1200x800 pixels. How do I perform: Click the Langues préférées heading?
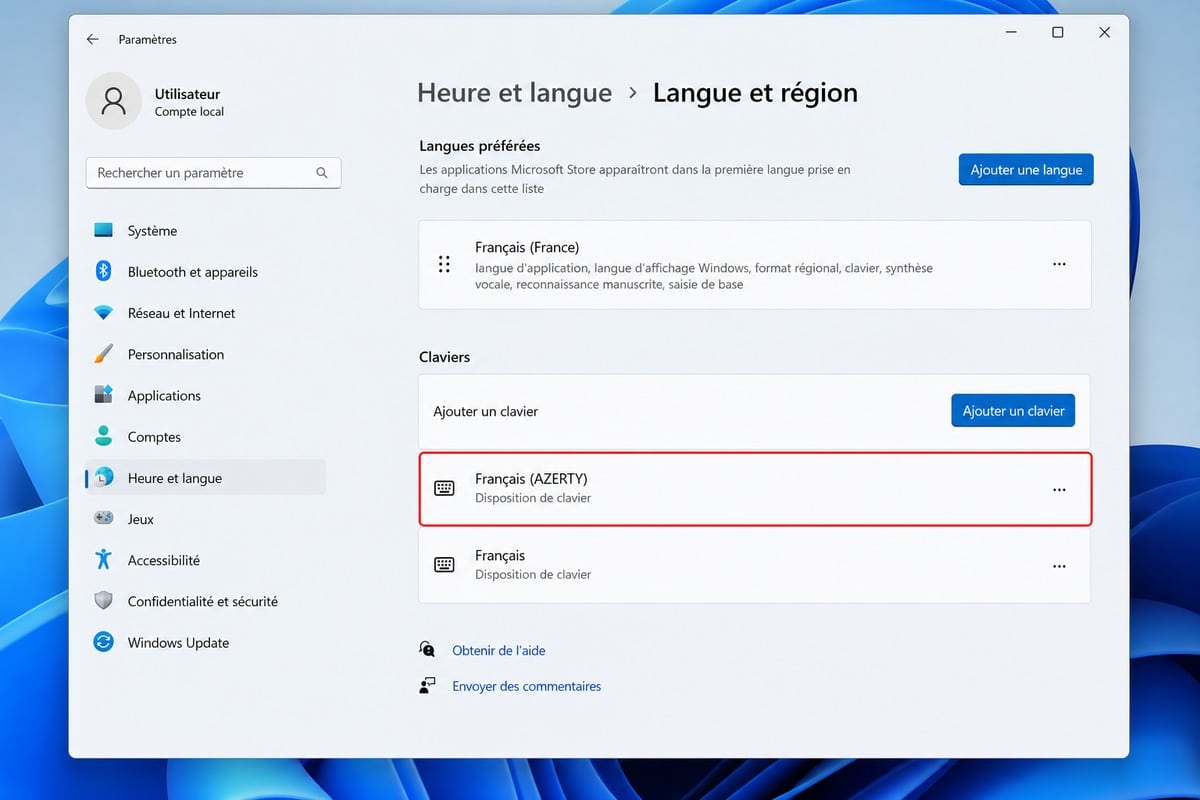[480, 146]
